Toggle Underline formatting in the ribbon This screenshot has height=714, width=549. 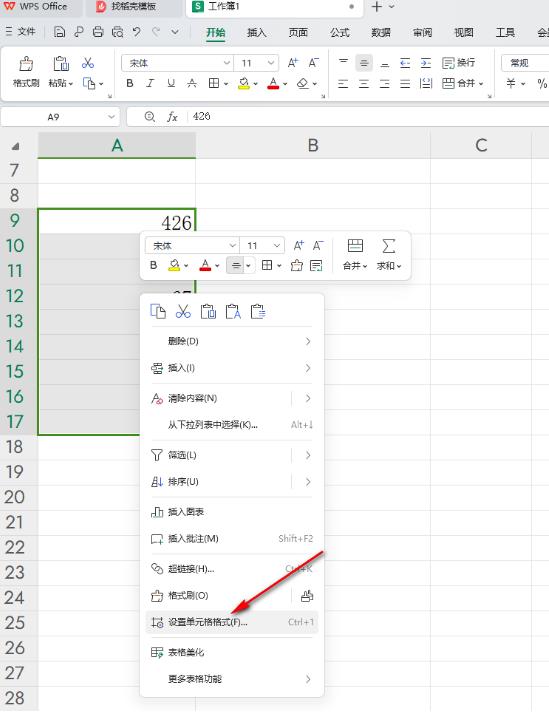click(171, 83)
